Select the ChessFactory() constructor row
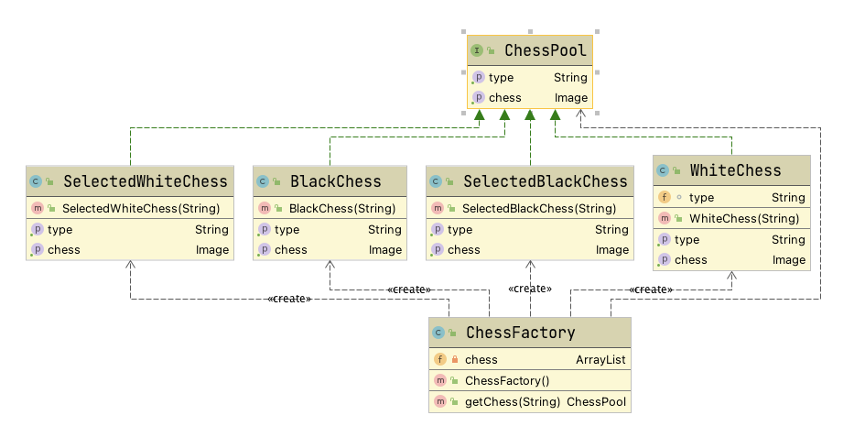The height and width of the screenshot is (437, 866). point(530,381)
